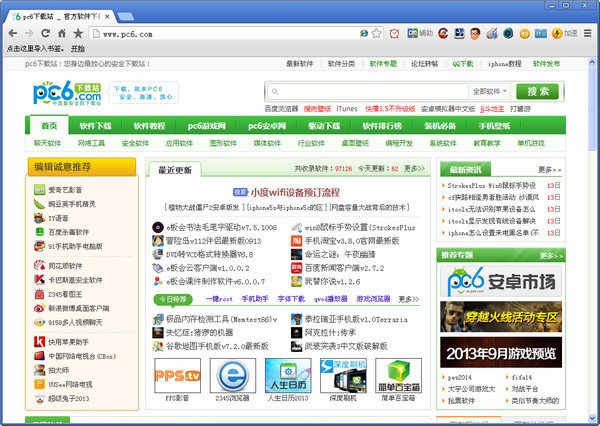Image resolution: width=600 pixels, height=426 pixels.
Task: Reload the page with refresh icon
Action: (46, 33)
